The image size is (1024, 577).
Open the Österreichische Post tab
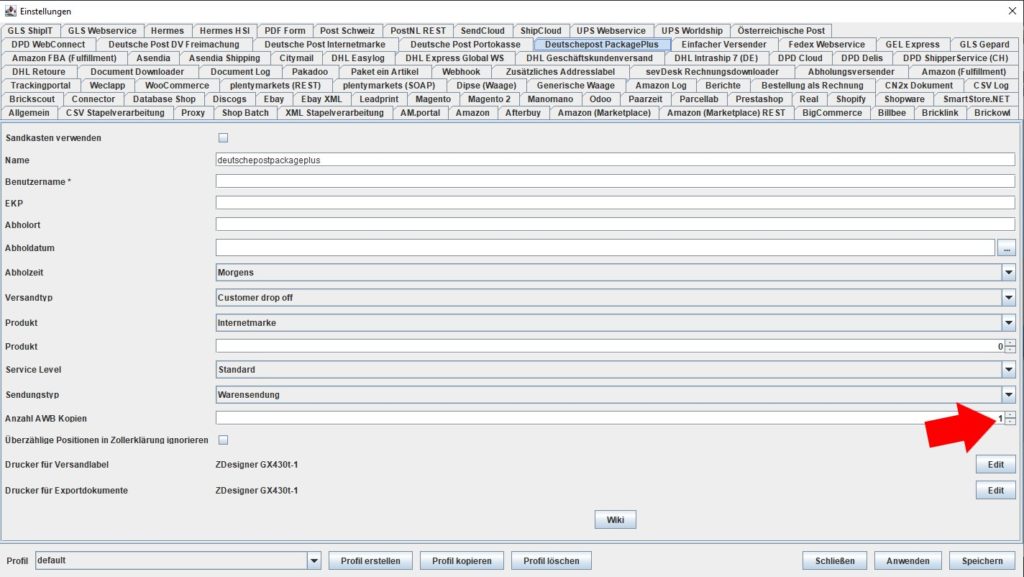coord(781,31)
